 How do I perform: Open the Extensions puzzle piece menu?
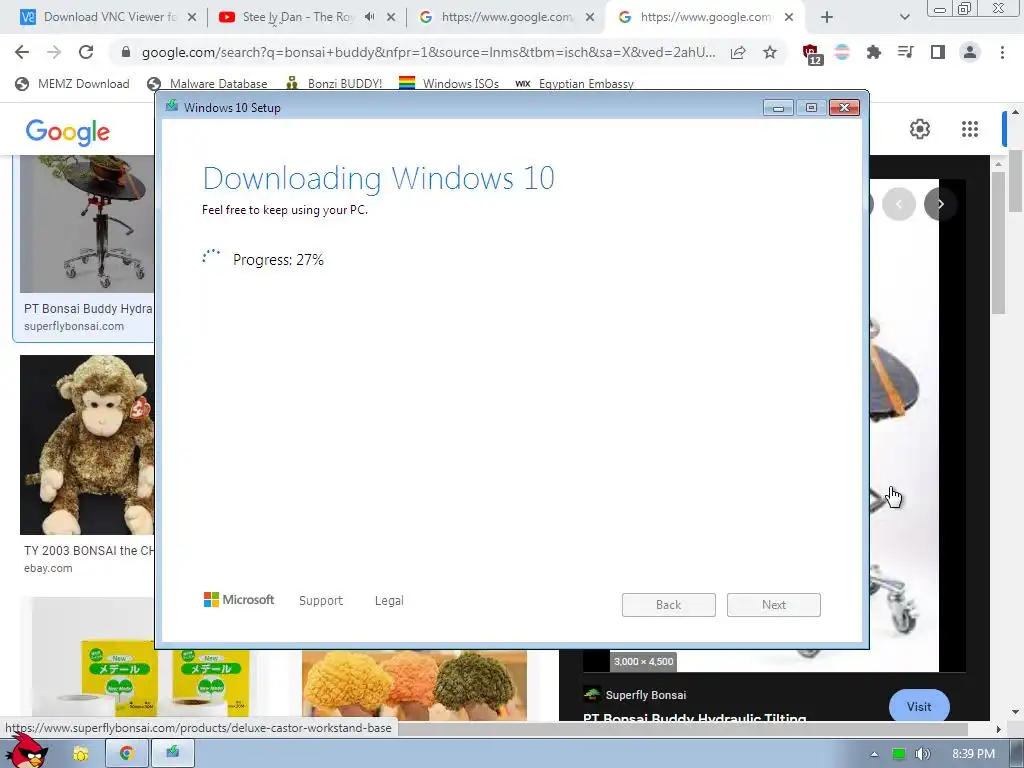tap(874, 52)
